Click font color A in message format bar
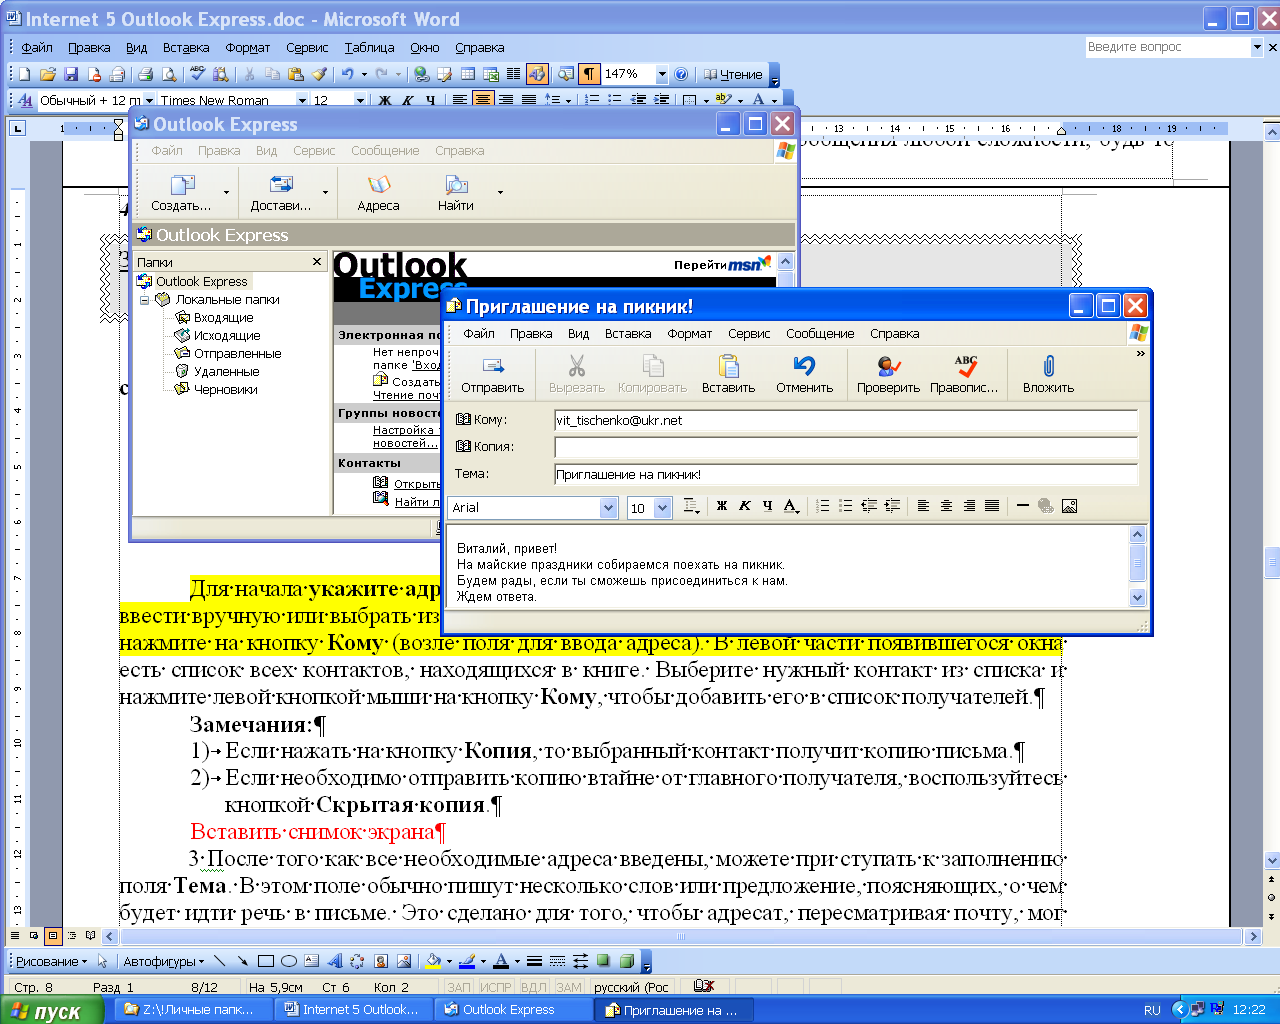 click(x=790, y=506)
